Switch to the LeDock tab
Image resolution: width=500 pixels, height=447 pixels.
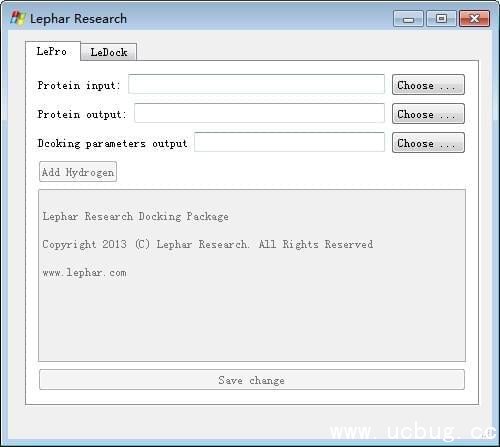109,52
